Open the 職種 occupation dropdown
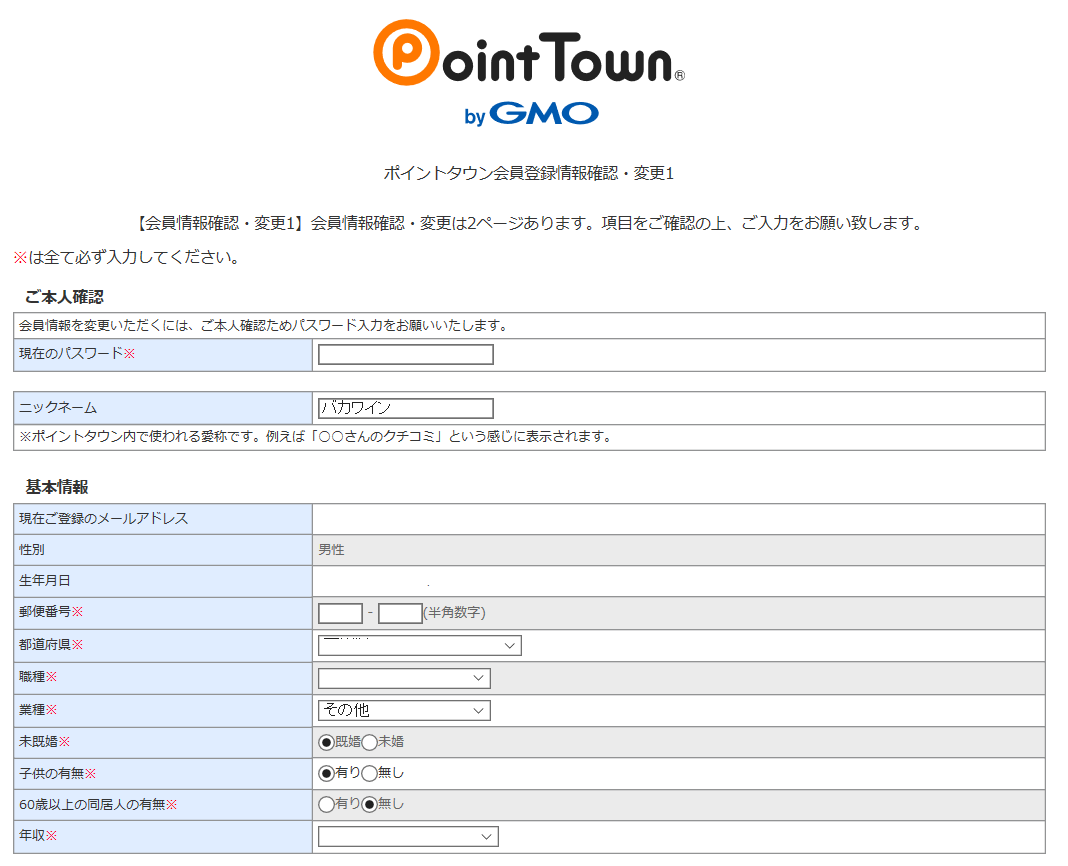The width and height of the screenshot is (1068, 866). pos(404,678)
